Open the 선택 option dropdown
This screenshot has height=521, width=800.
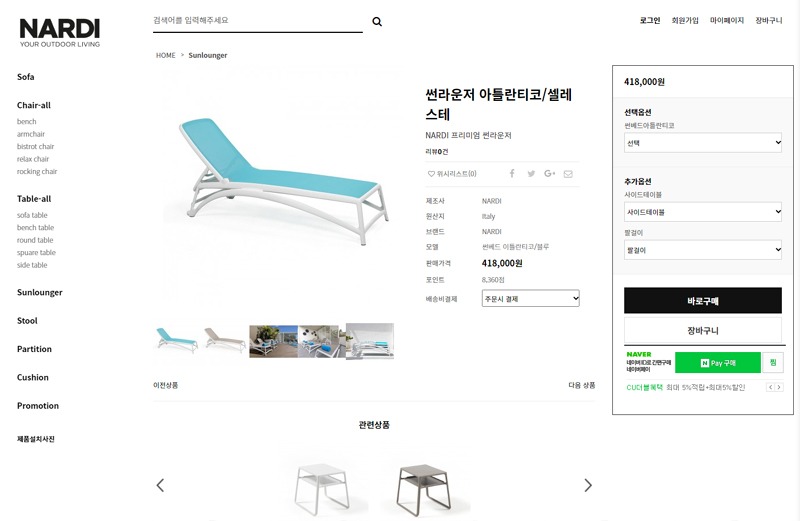[703, 143]
